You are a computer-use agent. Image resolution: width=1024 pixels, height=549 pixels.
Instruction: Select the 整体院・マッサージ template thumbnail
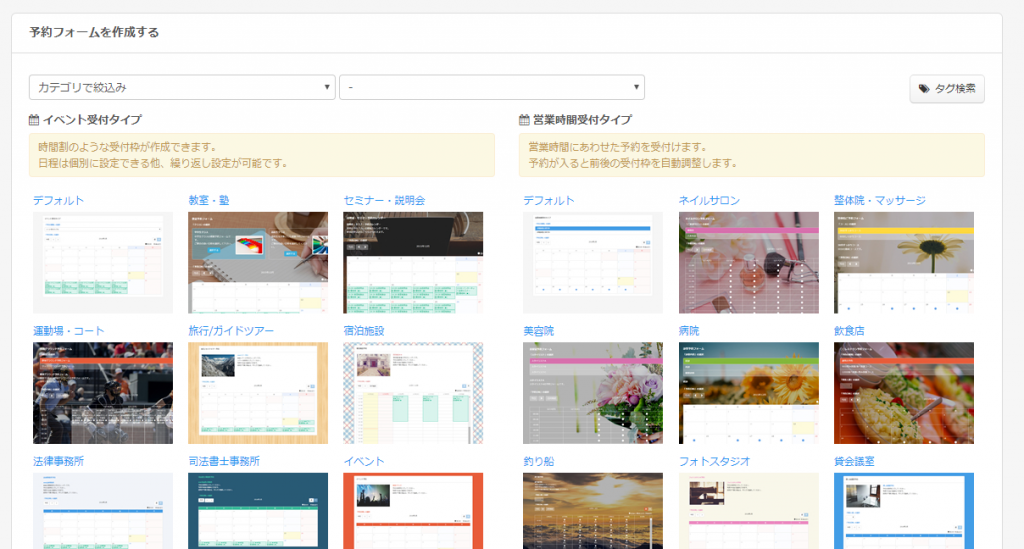[x=903, y=262]
